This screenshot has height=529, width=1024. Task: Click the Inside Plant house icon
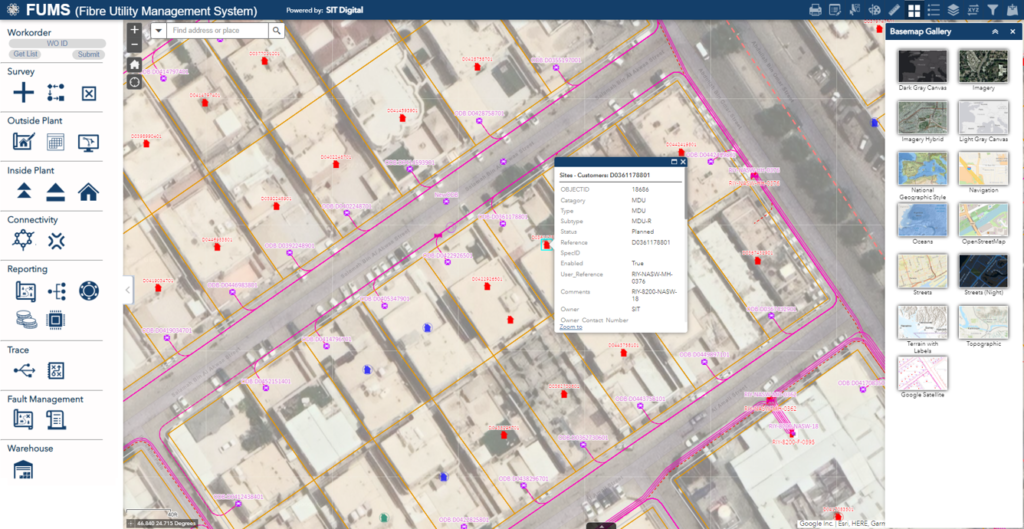point(88,191)
